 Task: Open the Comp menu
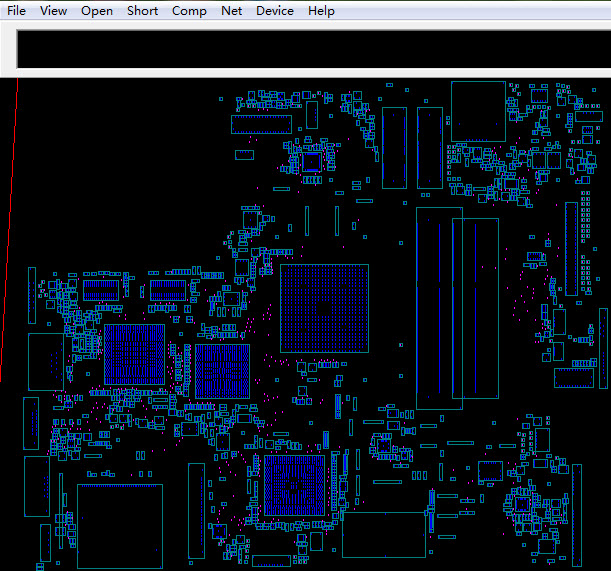[189, 11]
